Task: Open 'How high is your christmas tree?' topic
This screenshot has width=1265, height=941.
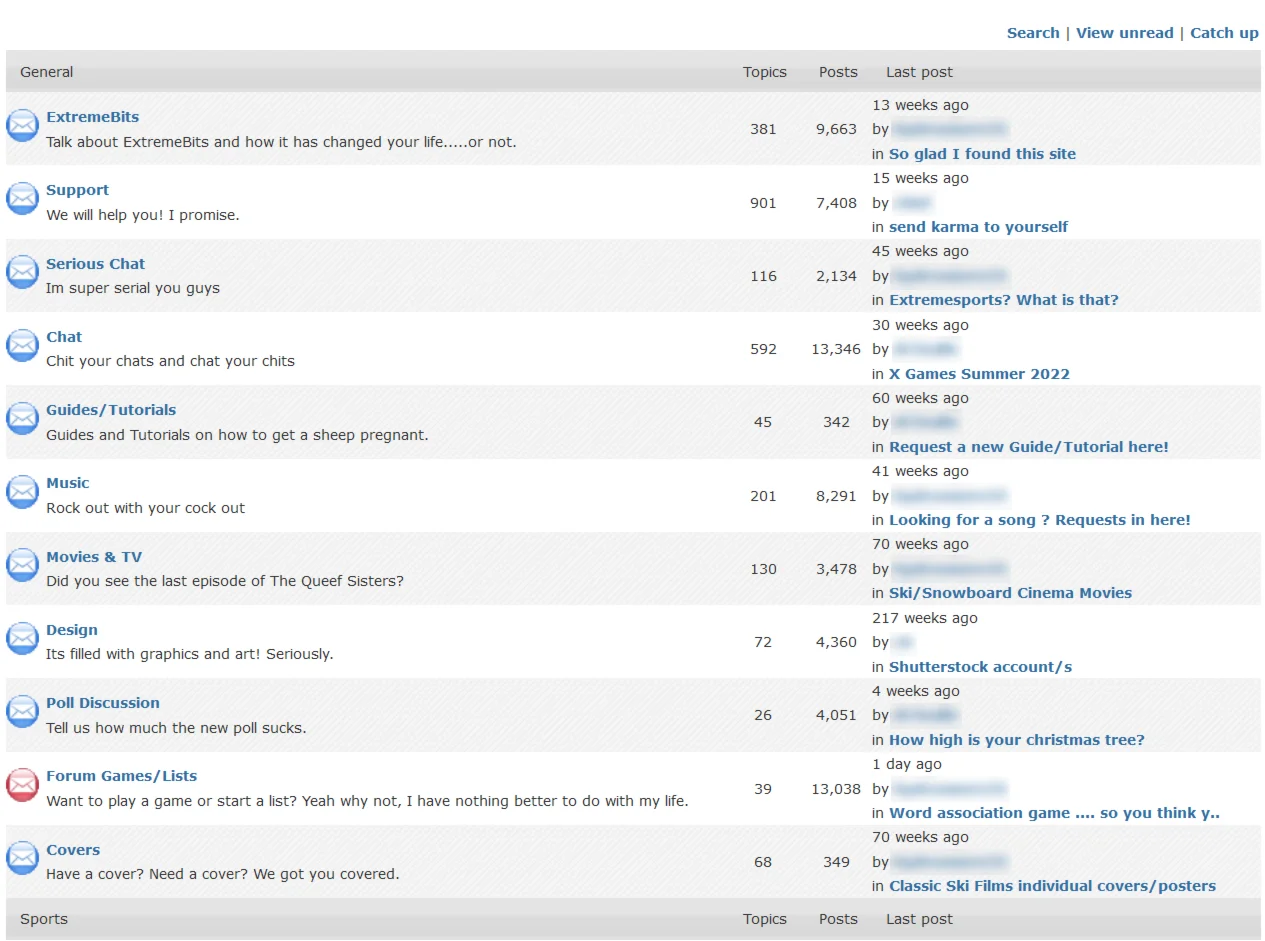Action: [1016, 740]
